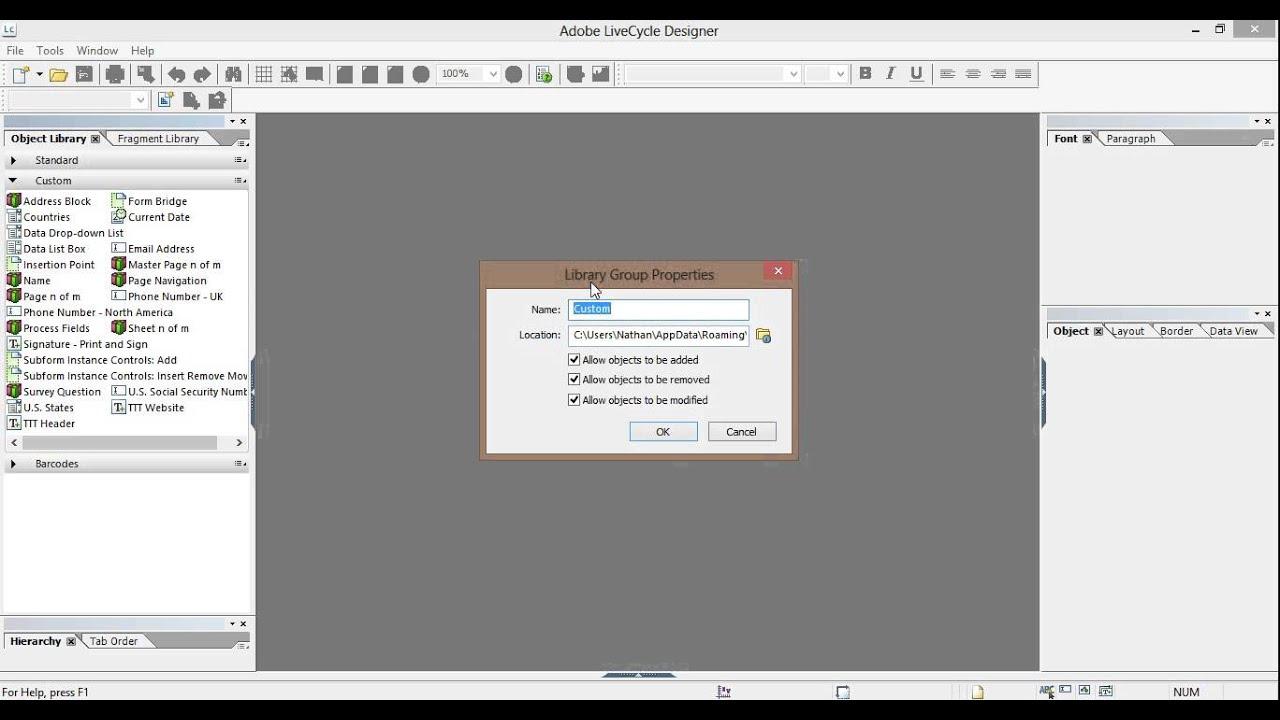Screen dimensions: 1280x720
Task: Center align text
Action: 972,73
